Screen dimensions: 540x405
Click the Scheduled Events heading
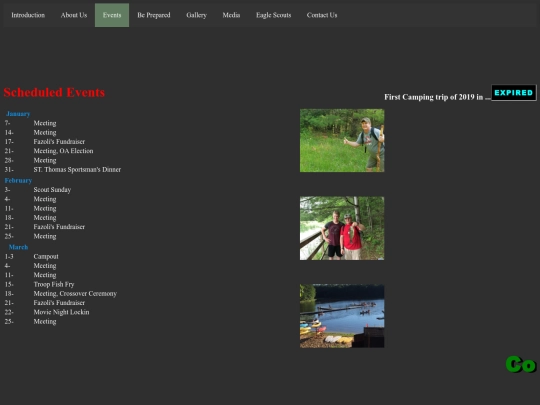(54, 92)
